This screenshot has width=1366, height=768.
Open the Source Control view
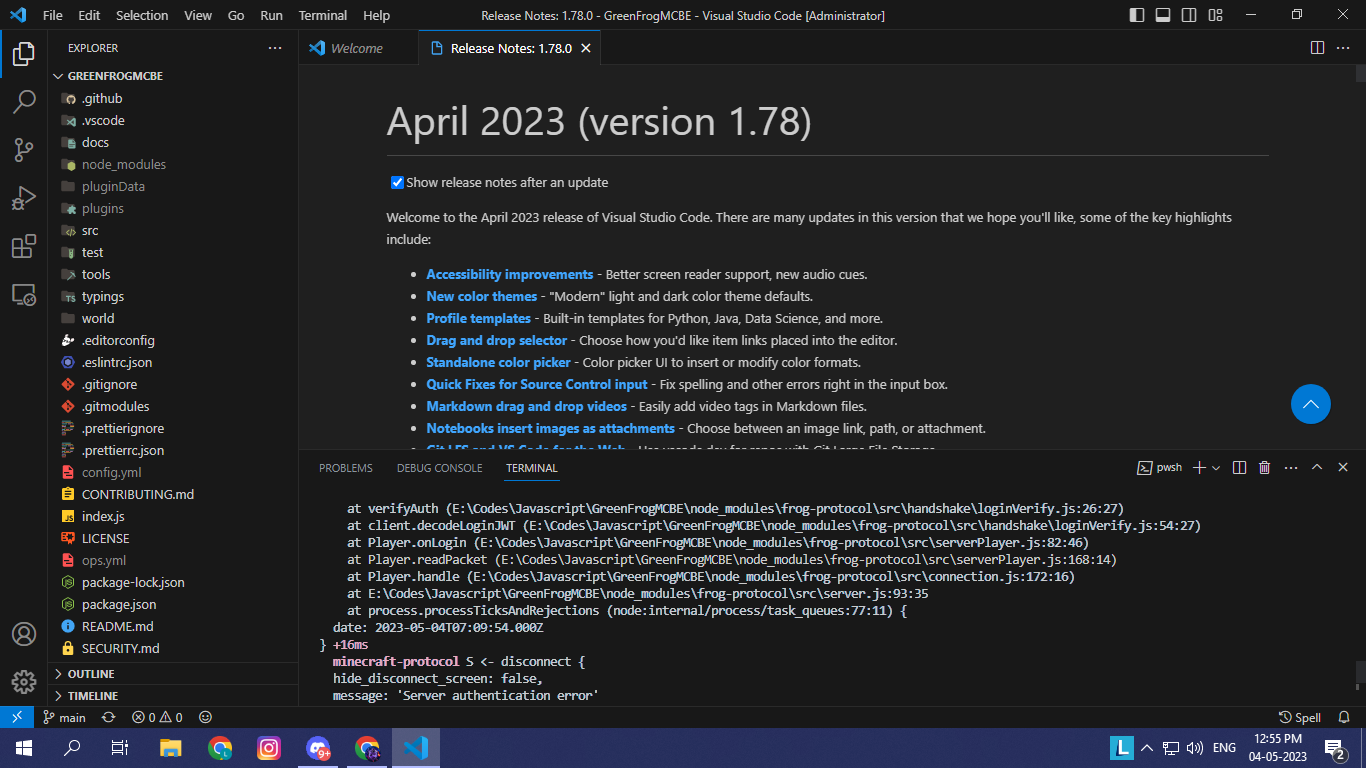24,149
